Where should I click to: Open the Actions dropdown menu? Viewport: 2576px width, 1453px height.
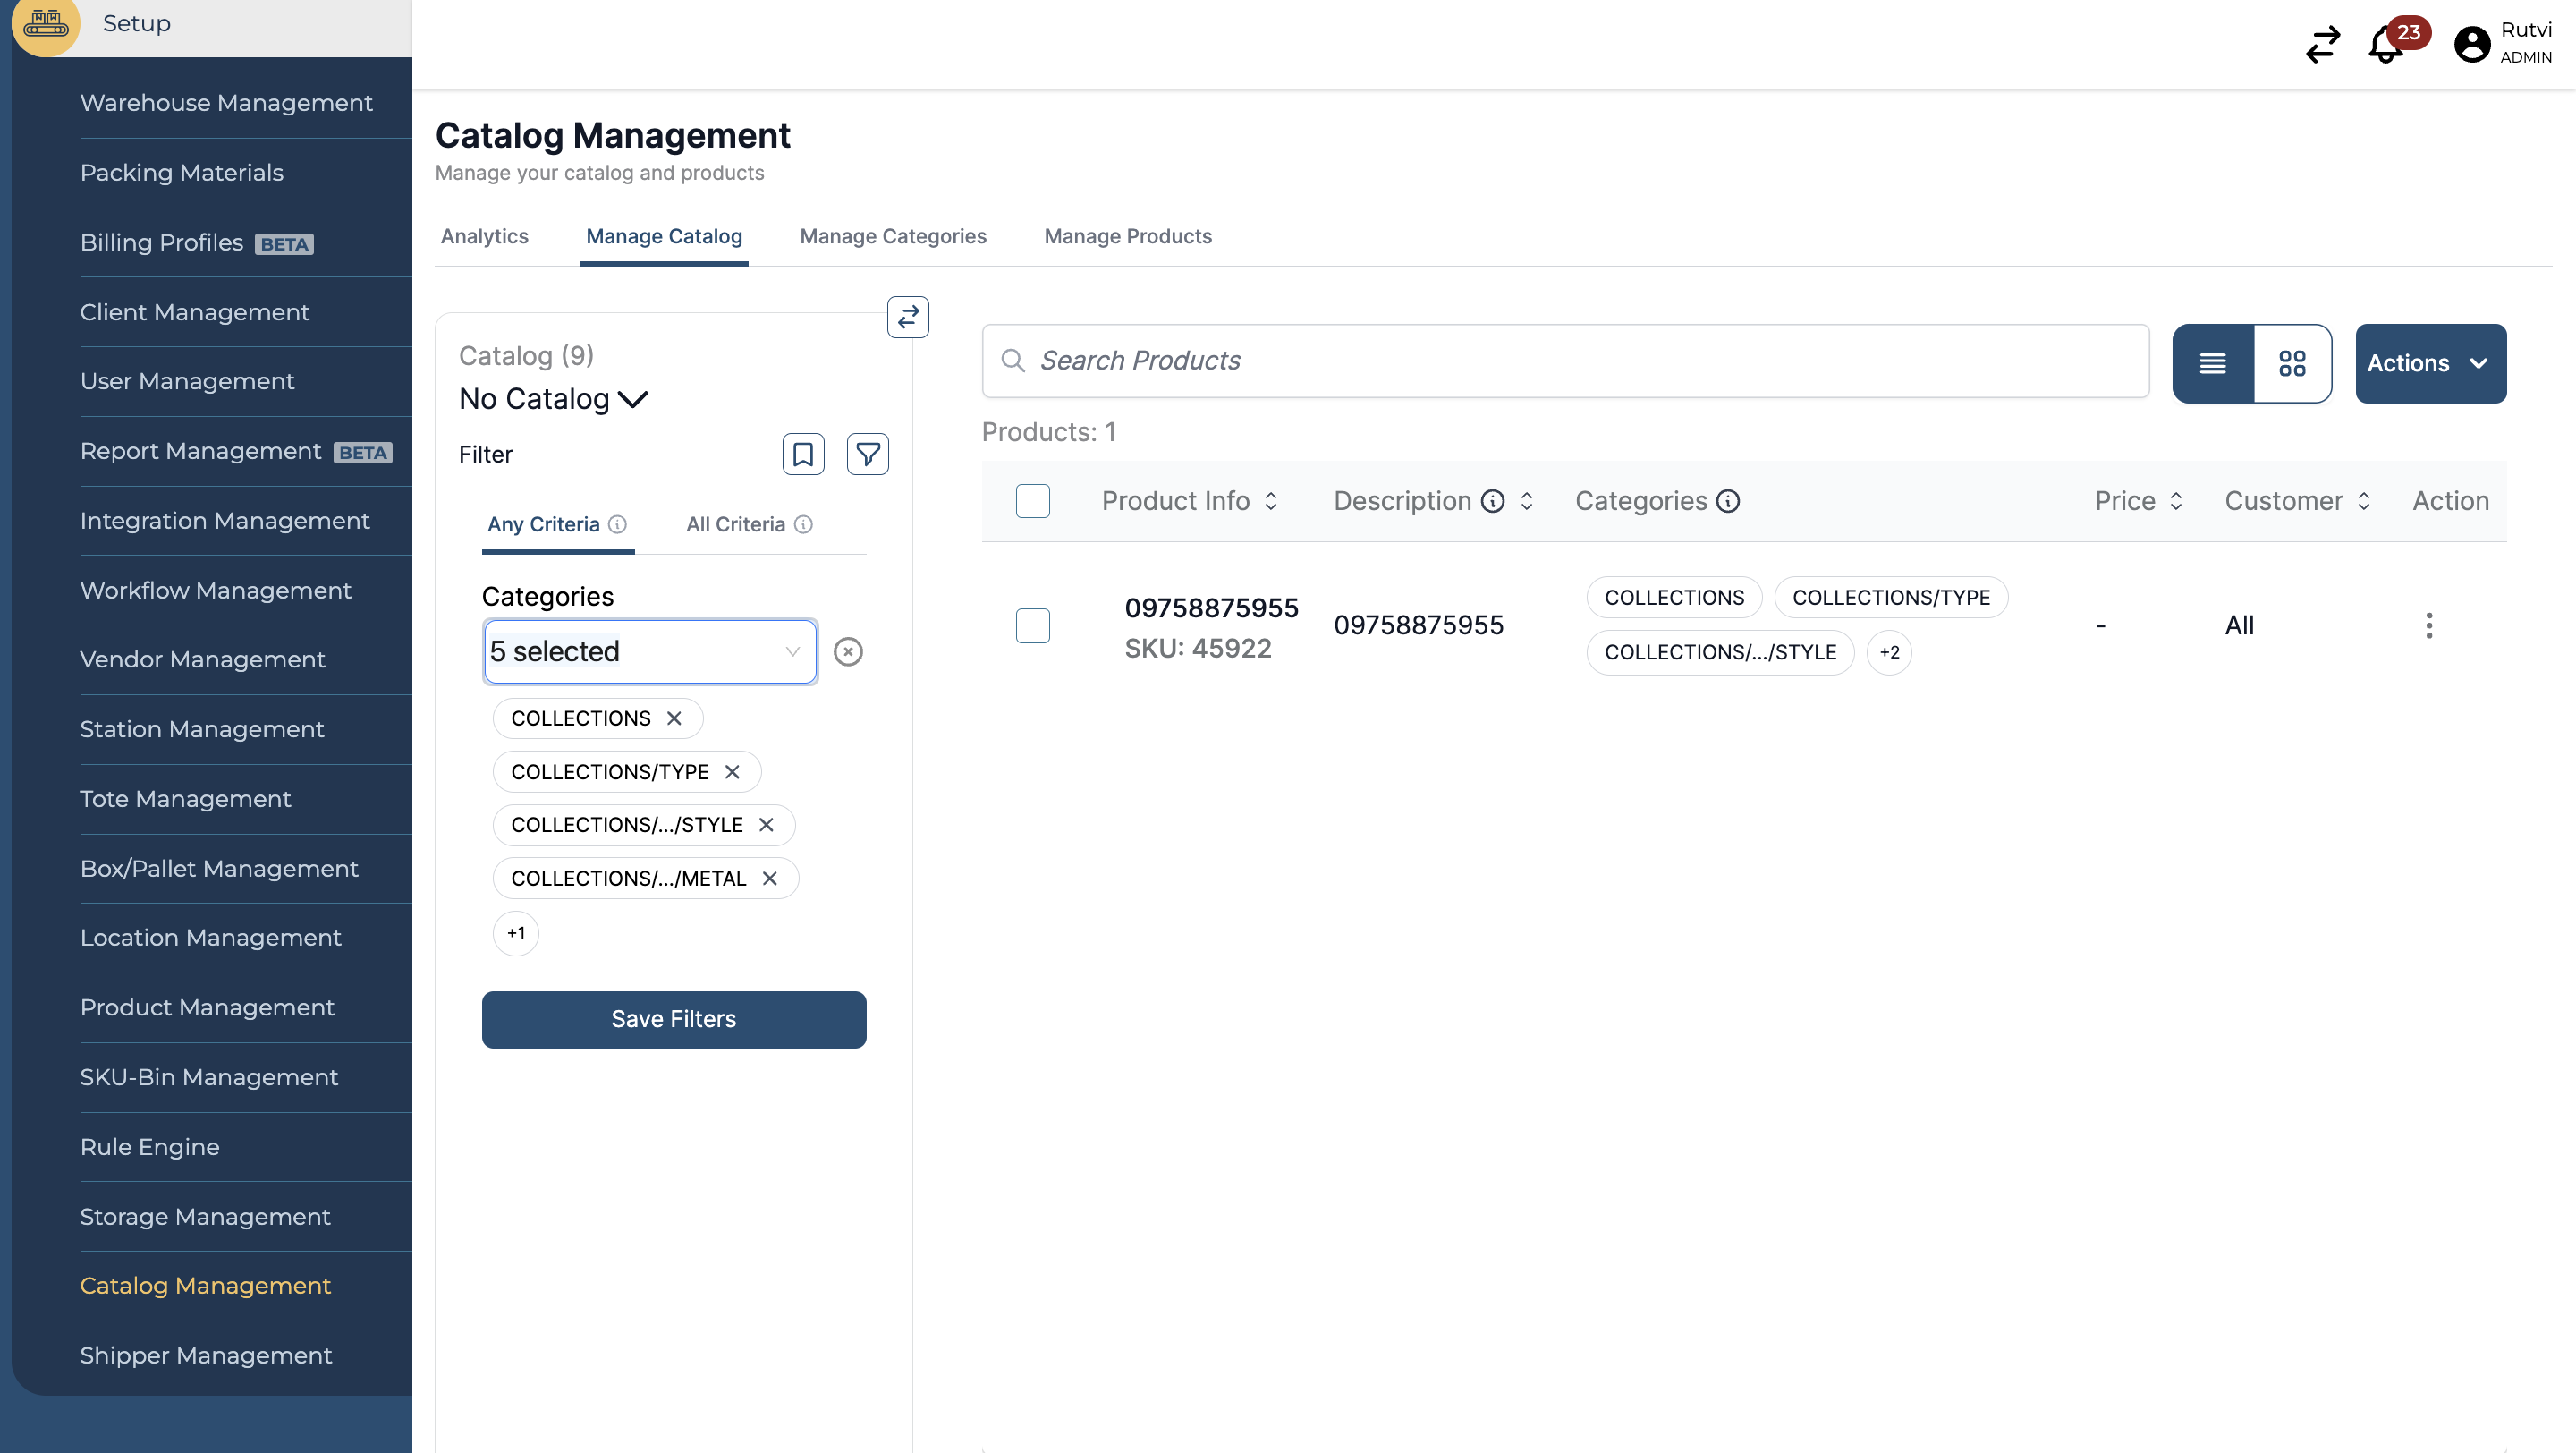[2429, 363]
